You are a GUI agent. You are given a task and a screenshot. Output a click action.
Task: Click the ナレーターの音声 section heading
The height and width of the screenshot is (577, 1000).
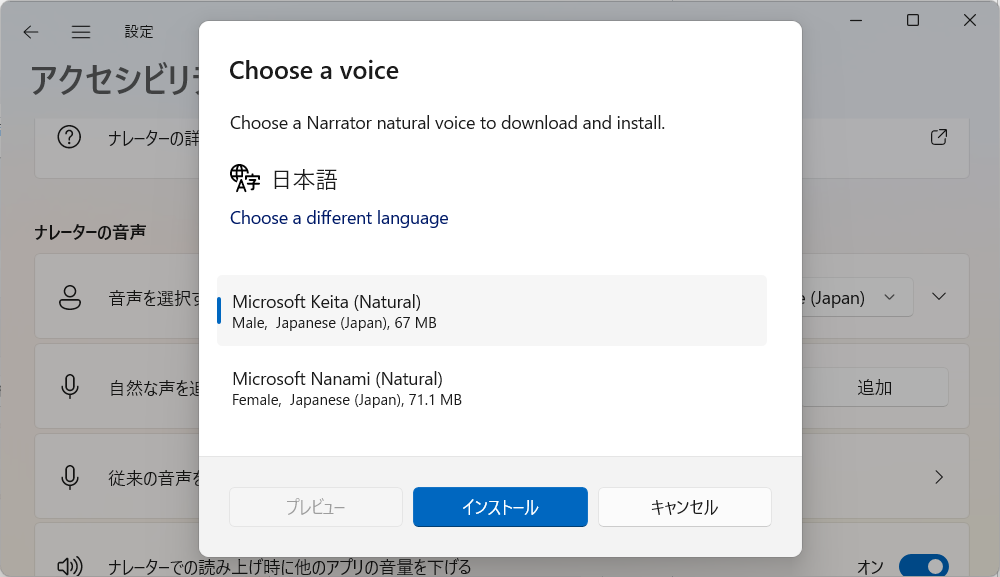tap(90, 232)
